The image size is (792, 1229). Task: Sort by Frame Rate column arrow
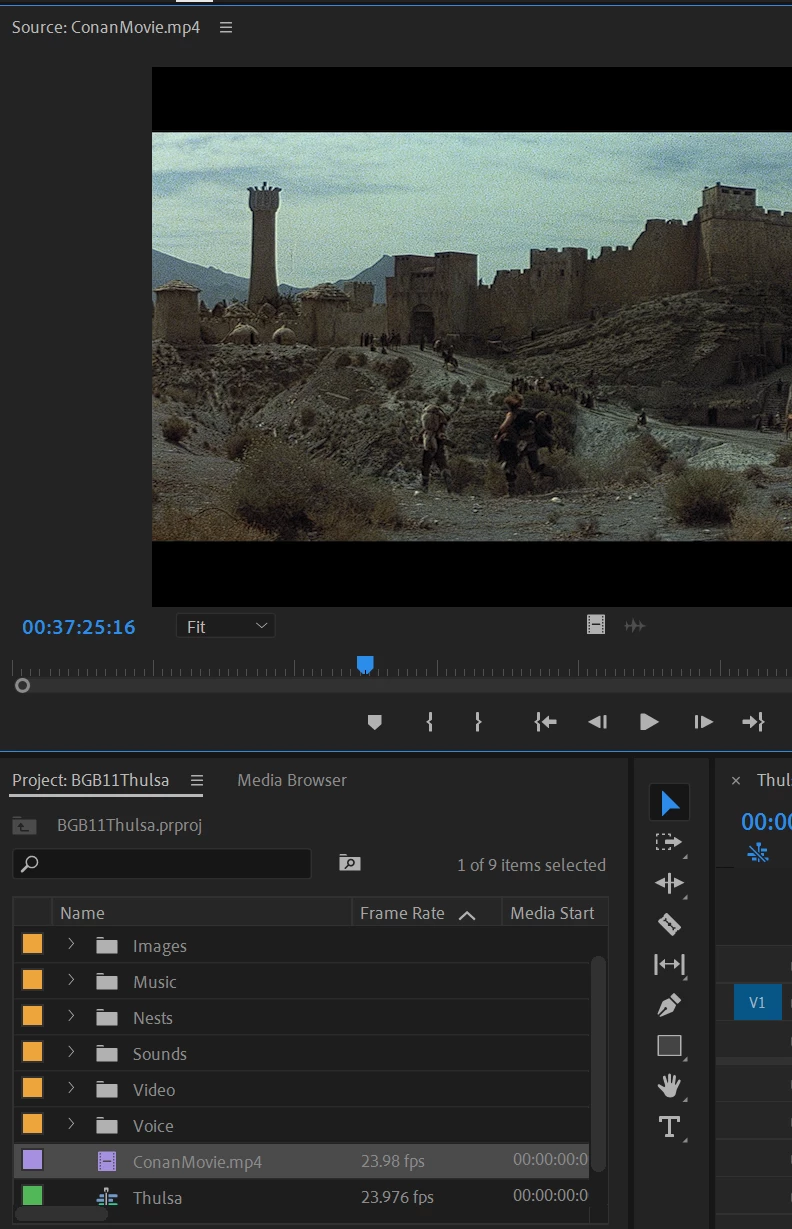tap(466, 914)
